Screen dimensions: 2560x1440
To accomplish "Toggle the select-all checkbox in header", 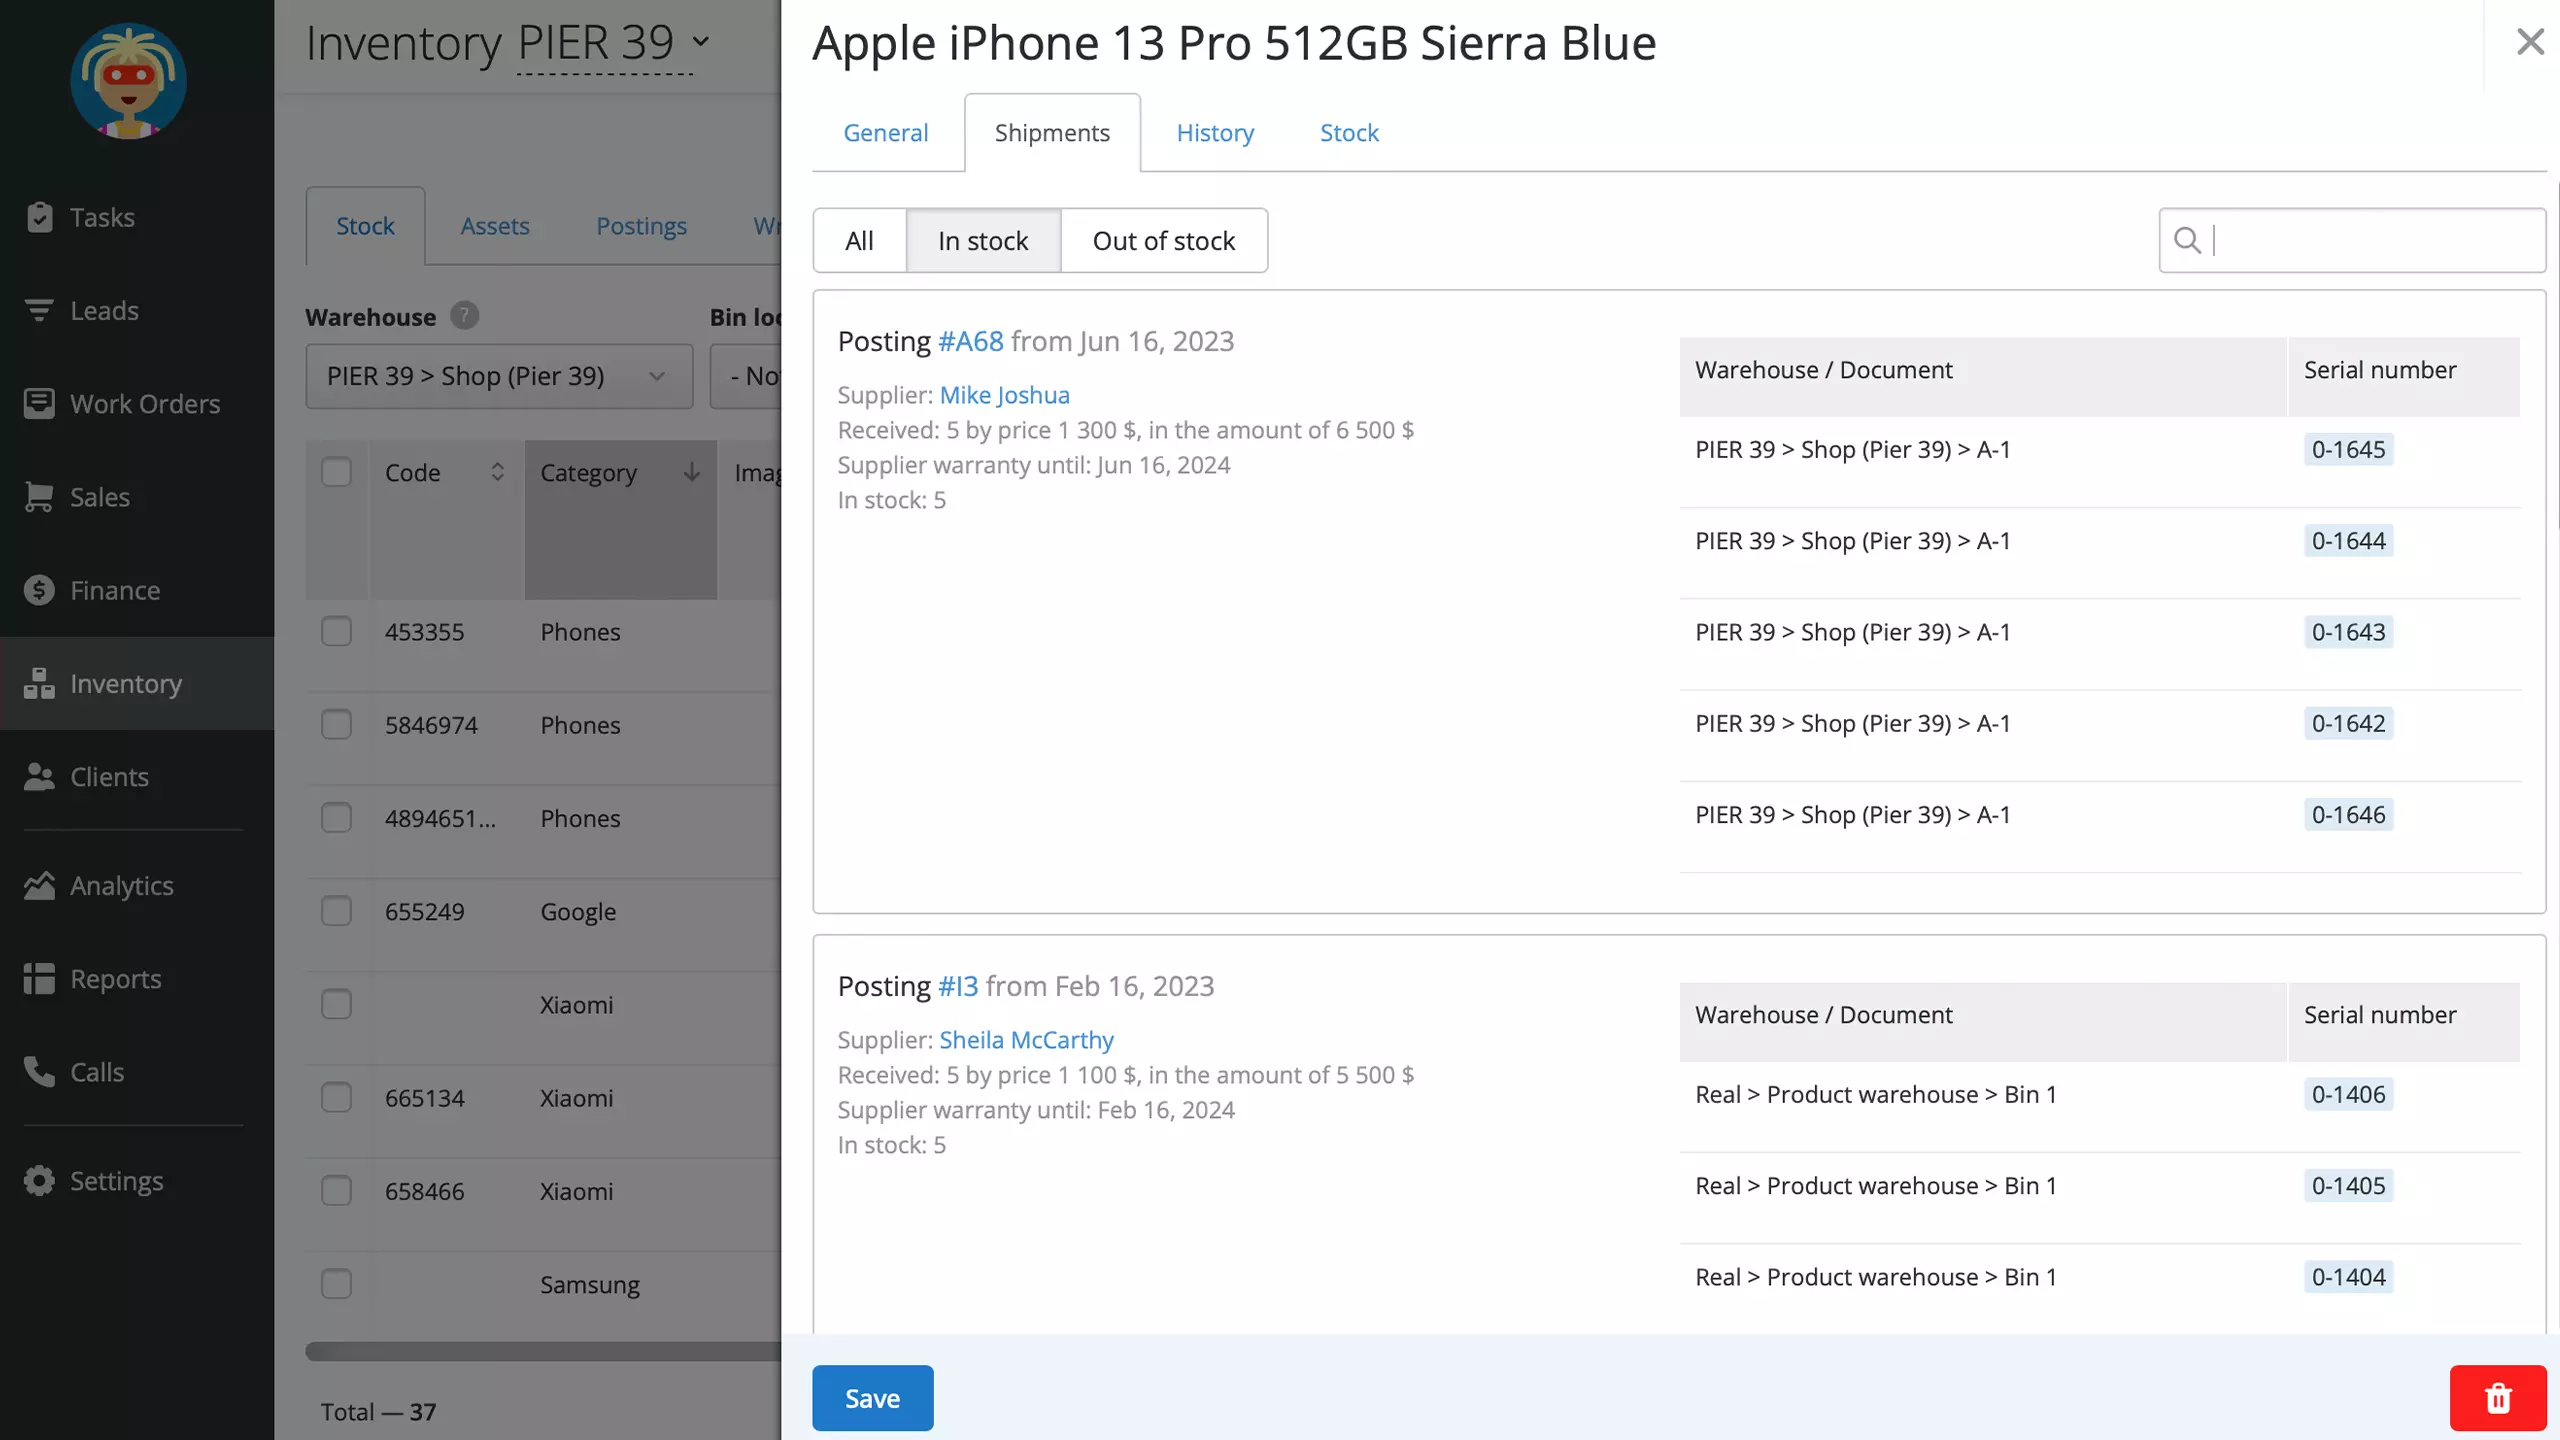I will coord(336,472).
